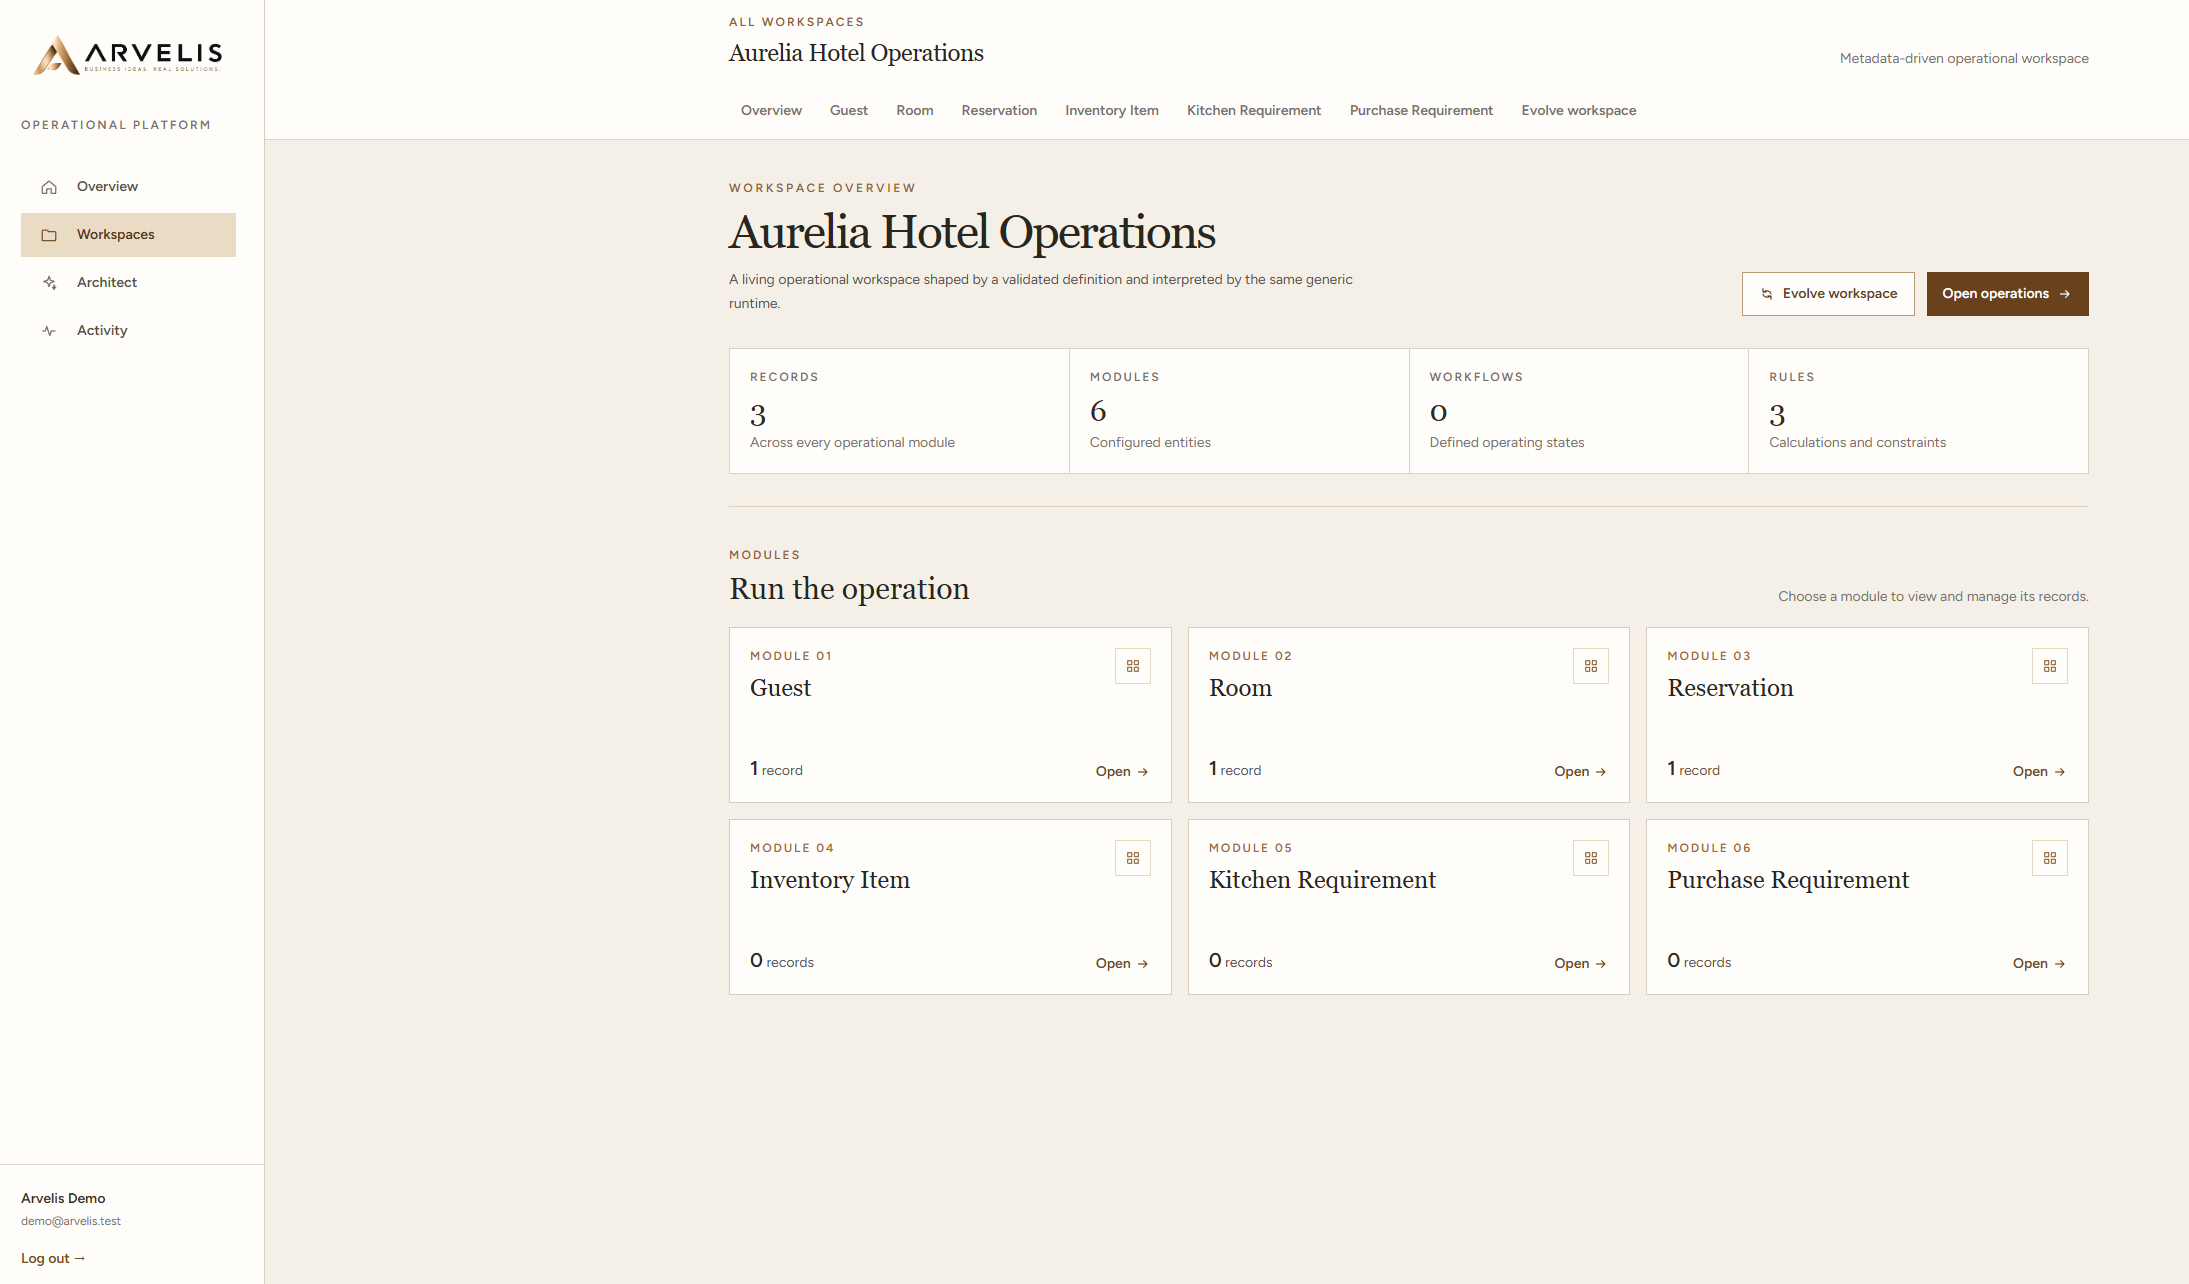Open Overview in the sidebar
Screen dimensions: 2189x1284
128,187
